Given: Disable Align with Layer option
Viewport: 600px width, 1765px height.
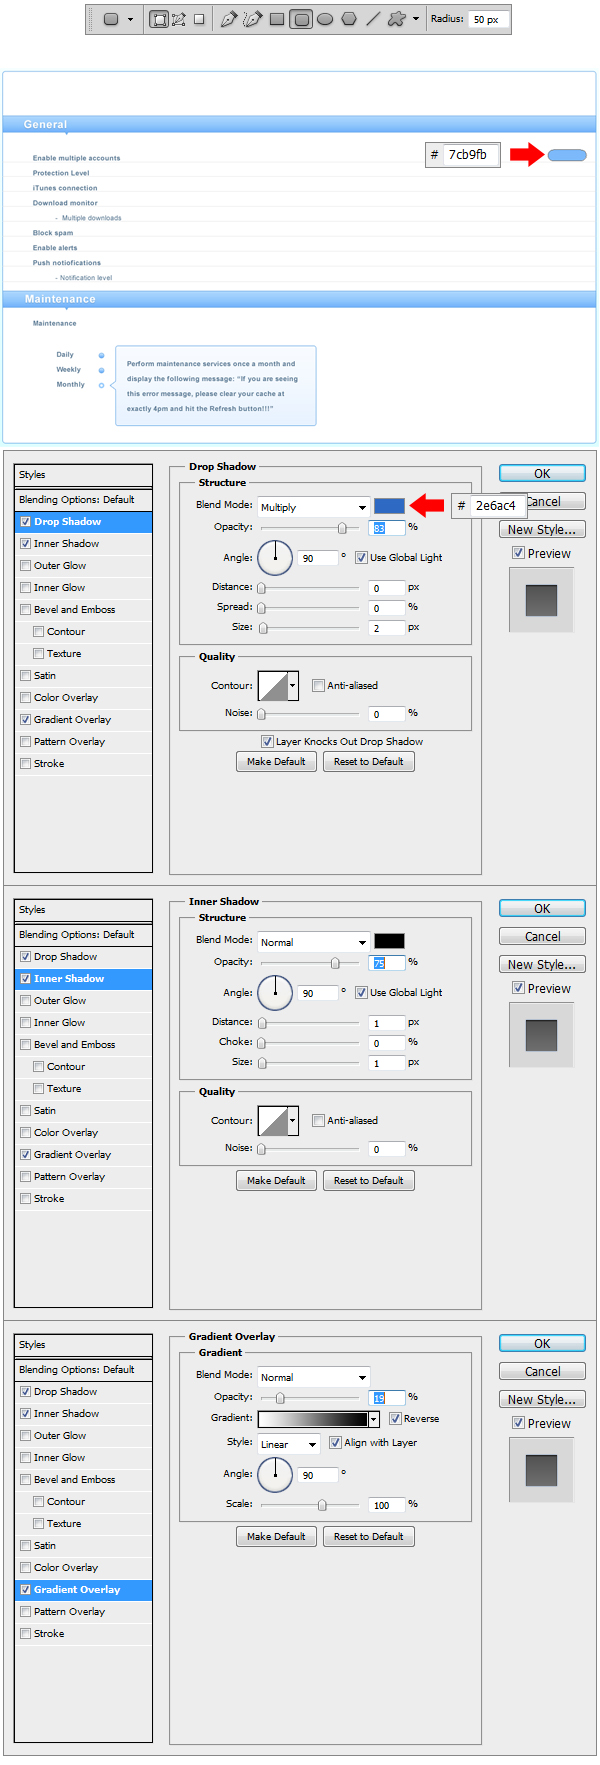Looking at the screenshot, I should click(x=335, y=1443).
